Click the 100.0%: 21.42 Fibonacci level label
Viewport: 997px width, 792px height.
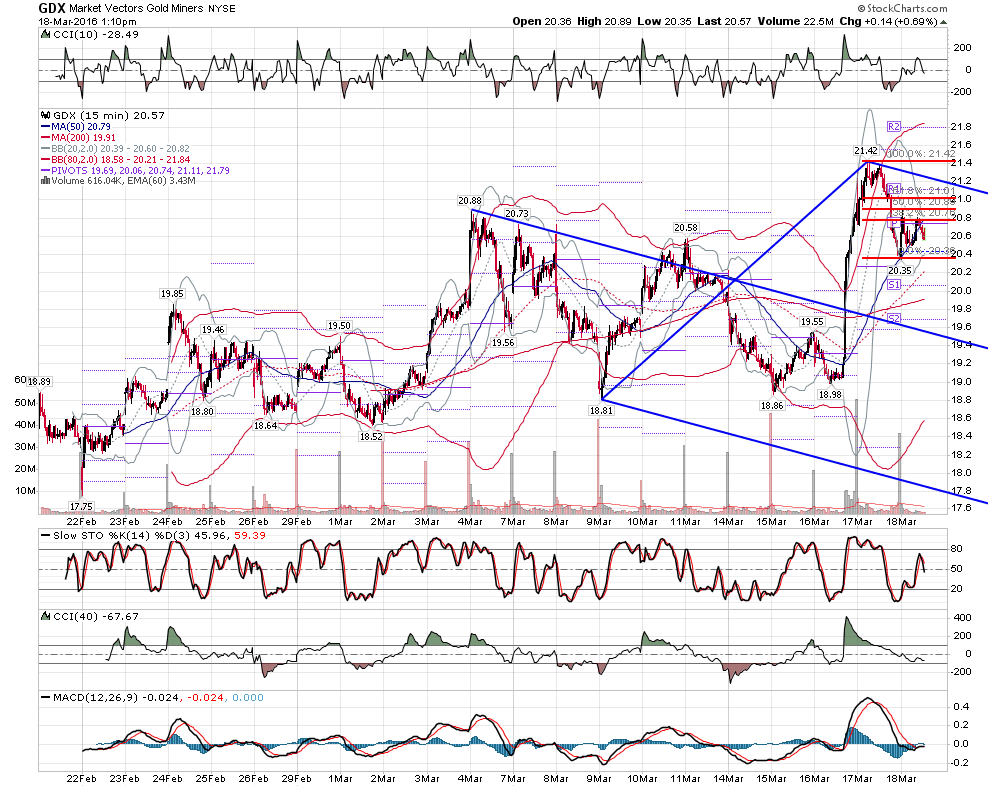click(921, 154)
